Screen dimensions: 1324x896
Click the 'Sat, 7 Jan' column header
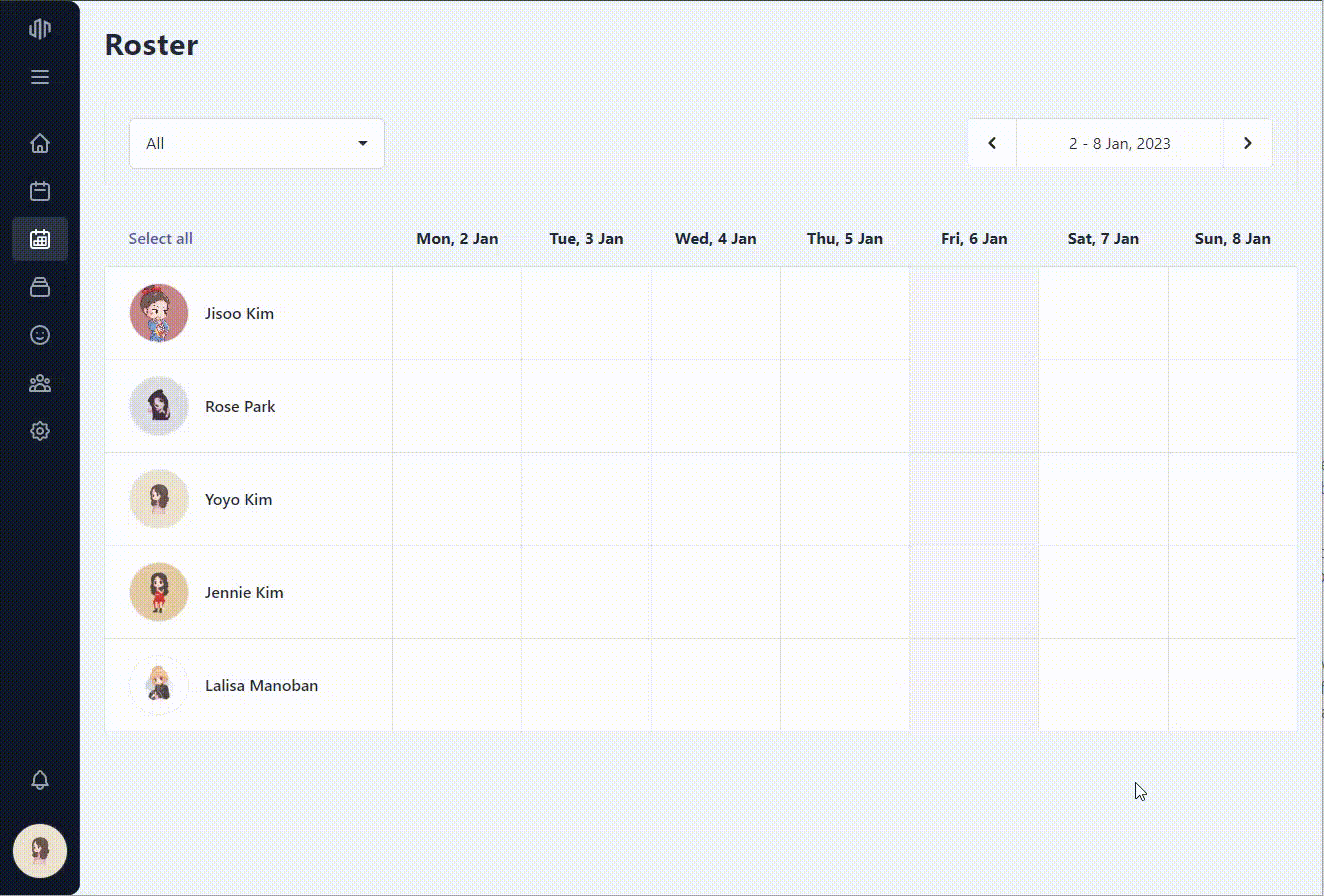1103,238
